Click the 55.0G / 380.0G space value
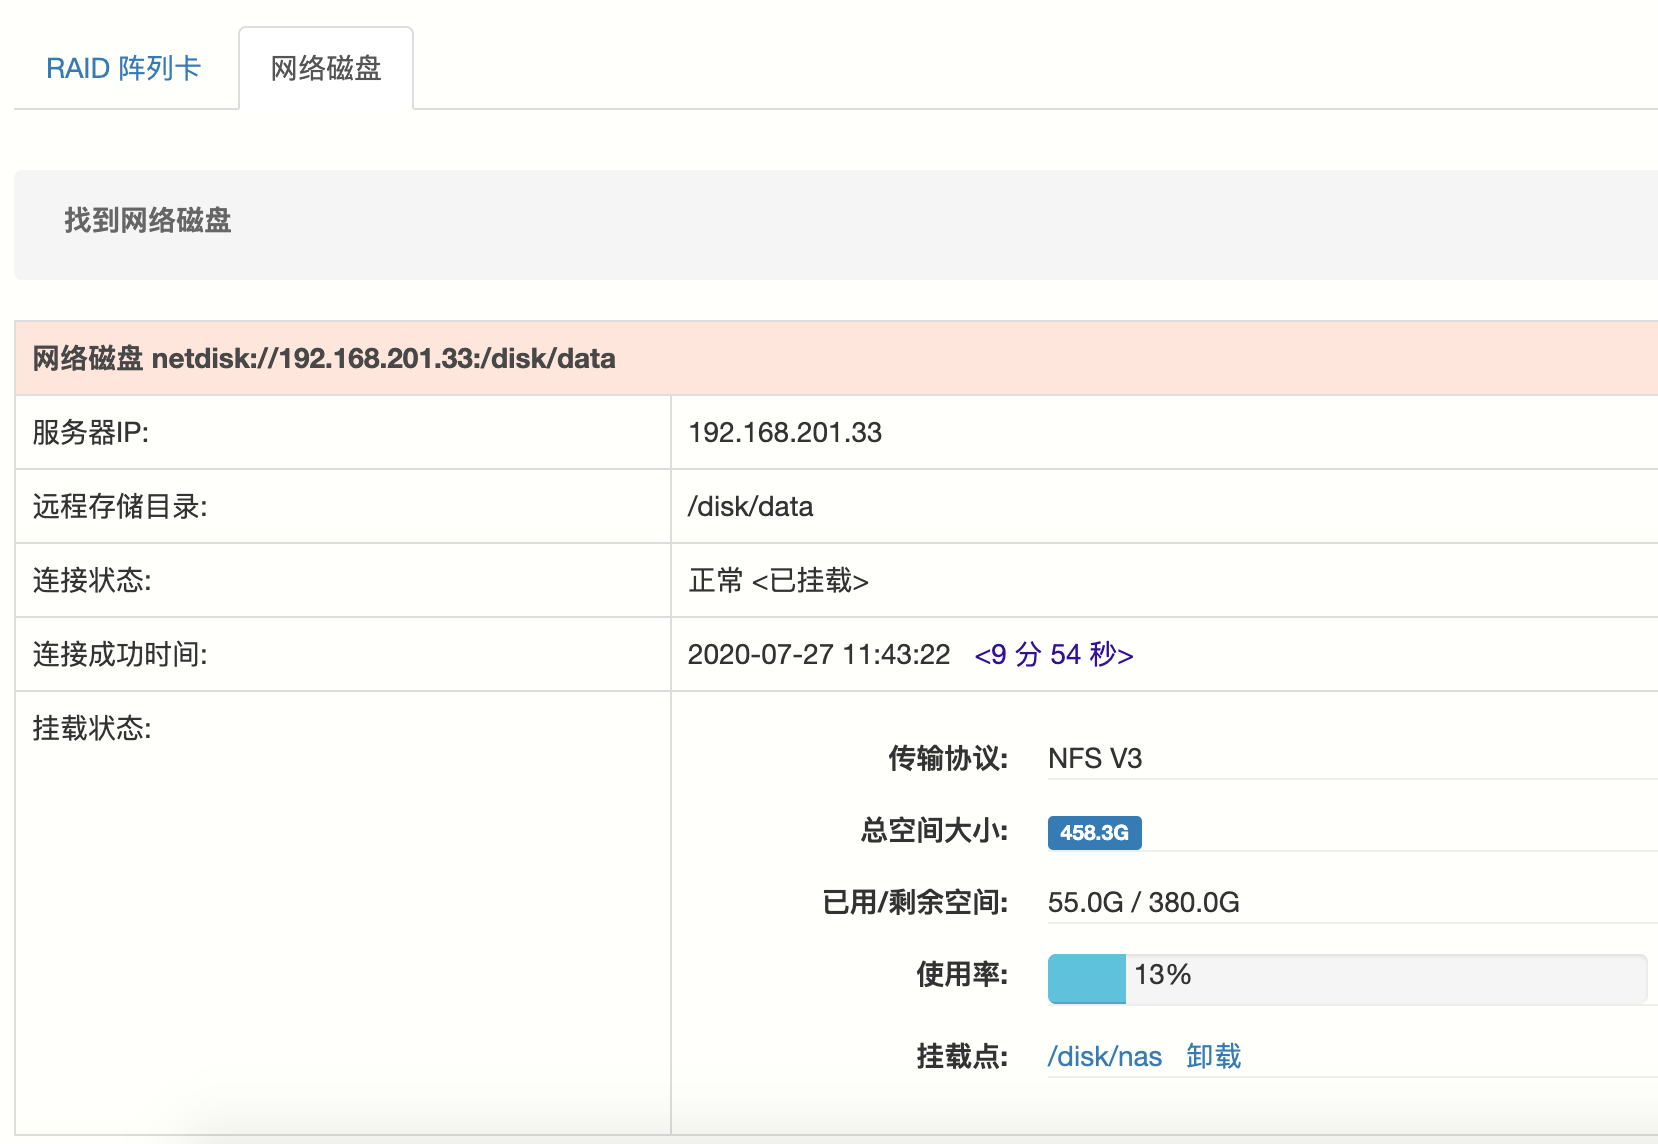Viewport: 1658px width, 1144px height. [1143, 902]
